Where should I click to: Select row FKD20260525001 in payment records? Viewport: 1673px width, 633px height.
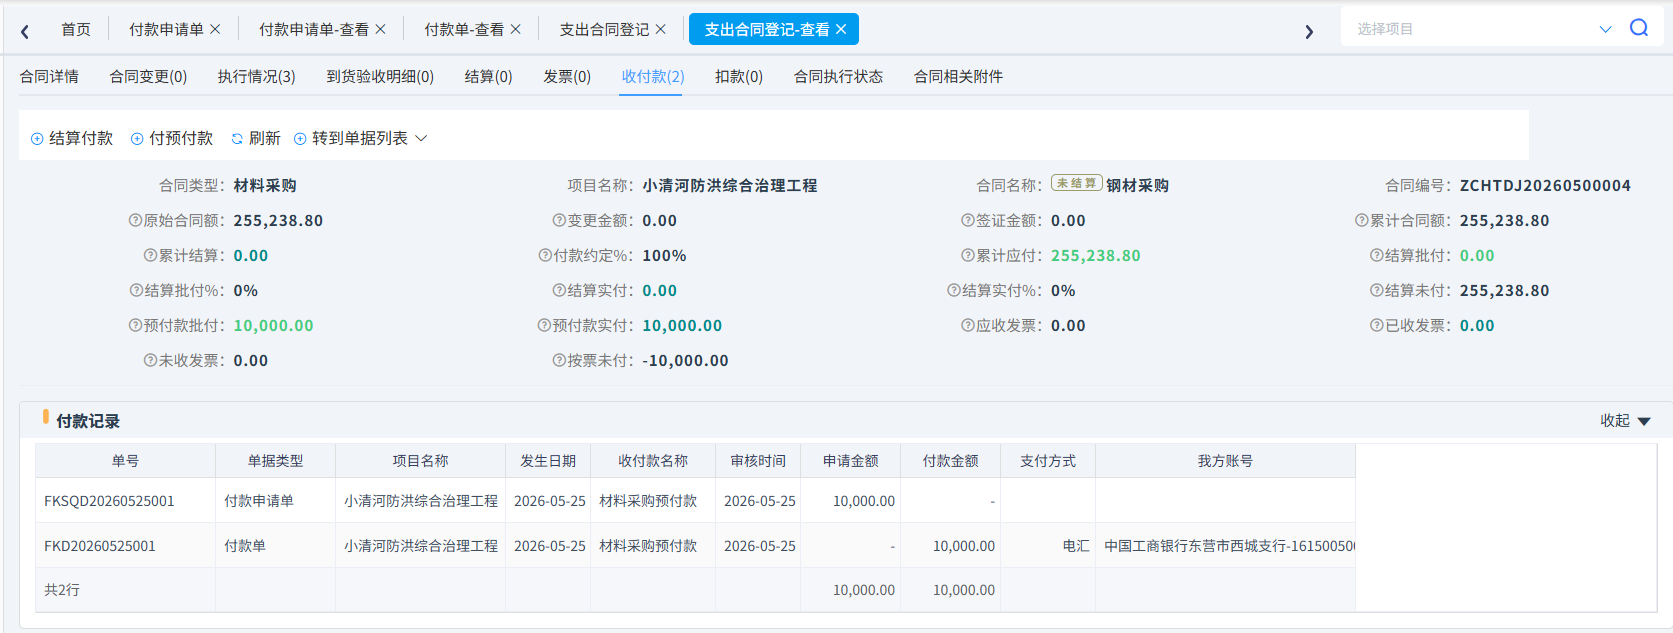[695, 545]
